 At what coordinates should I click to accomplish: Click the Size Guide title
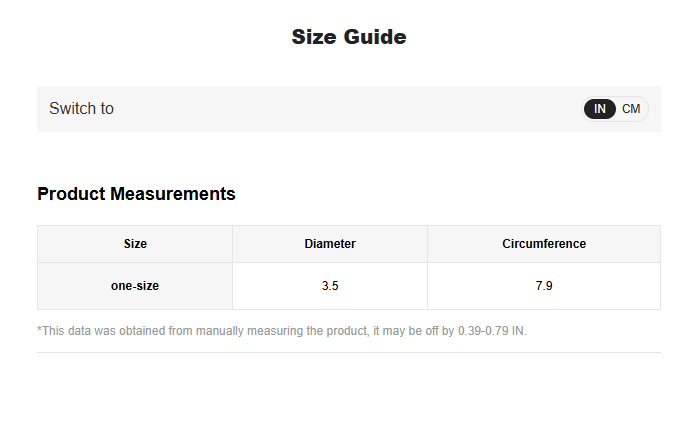pos(349,38)
